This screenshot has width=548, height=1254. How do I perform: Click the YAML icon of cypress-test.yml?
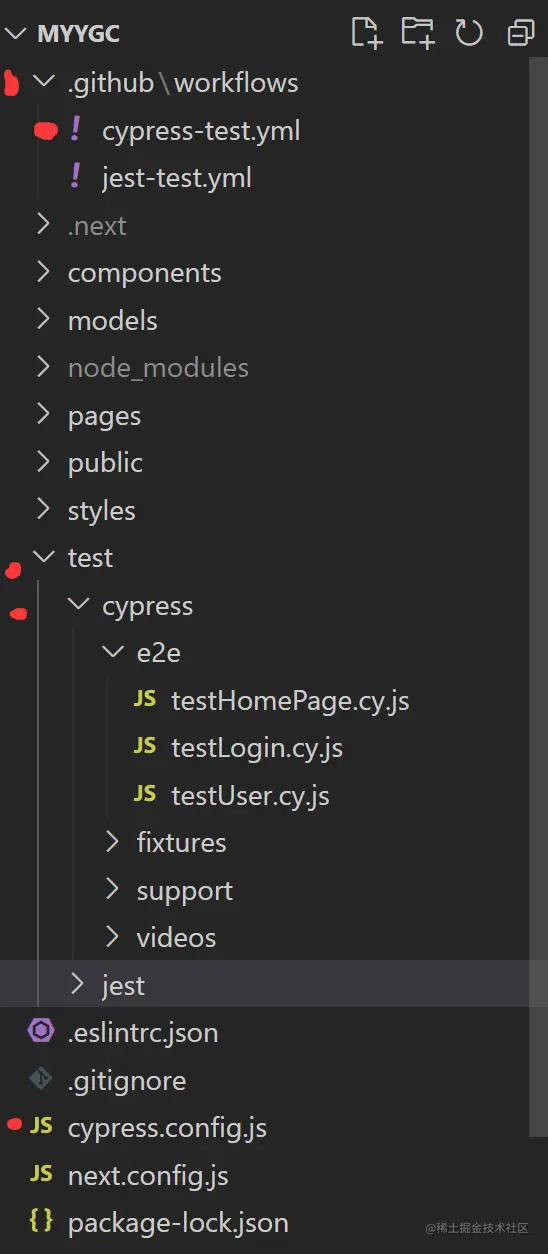75,130
